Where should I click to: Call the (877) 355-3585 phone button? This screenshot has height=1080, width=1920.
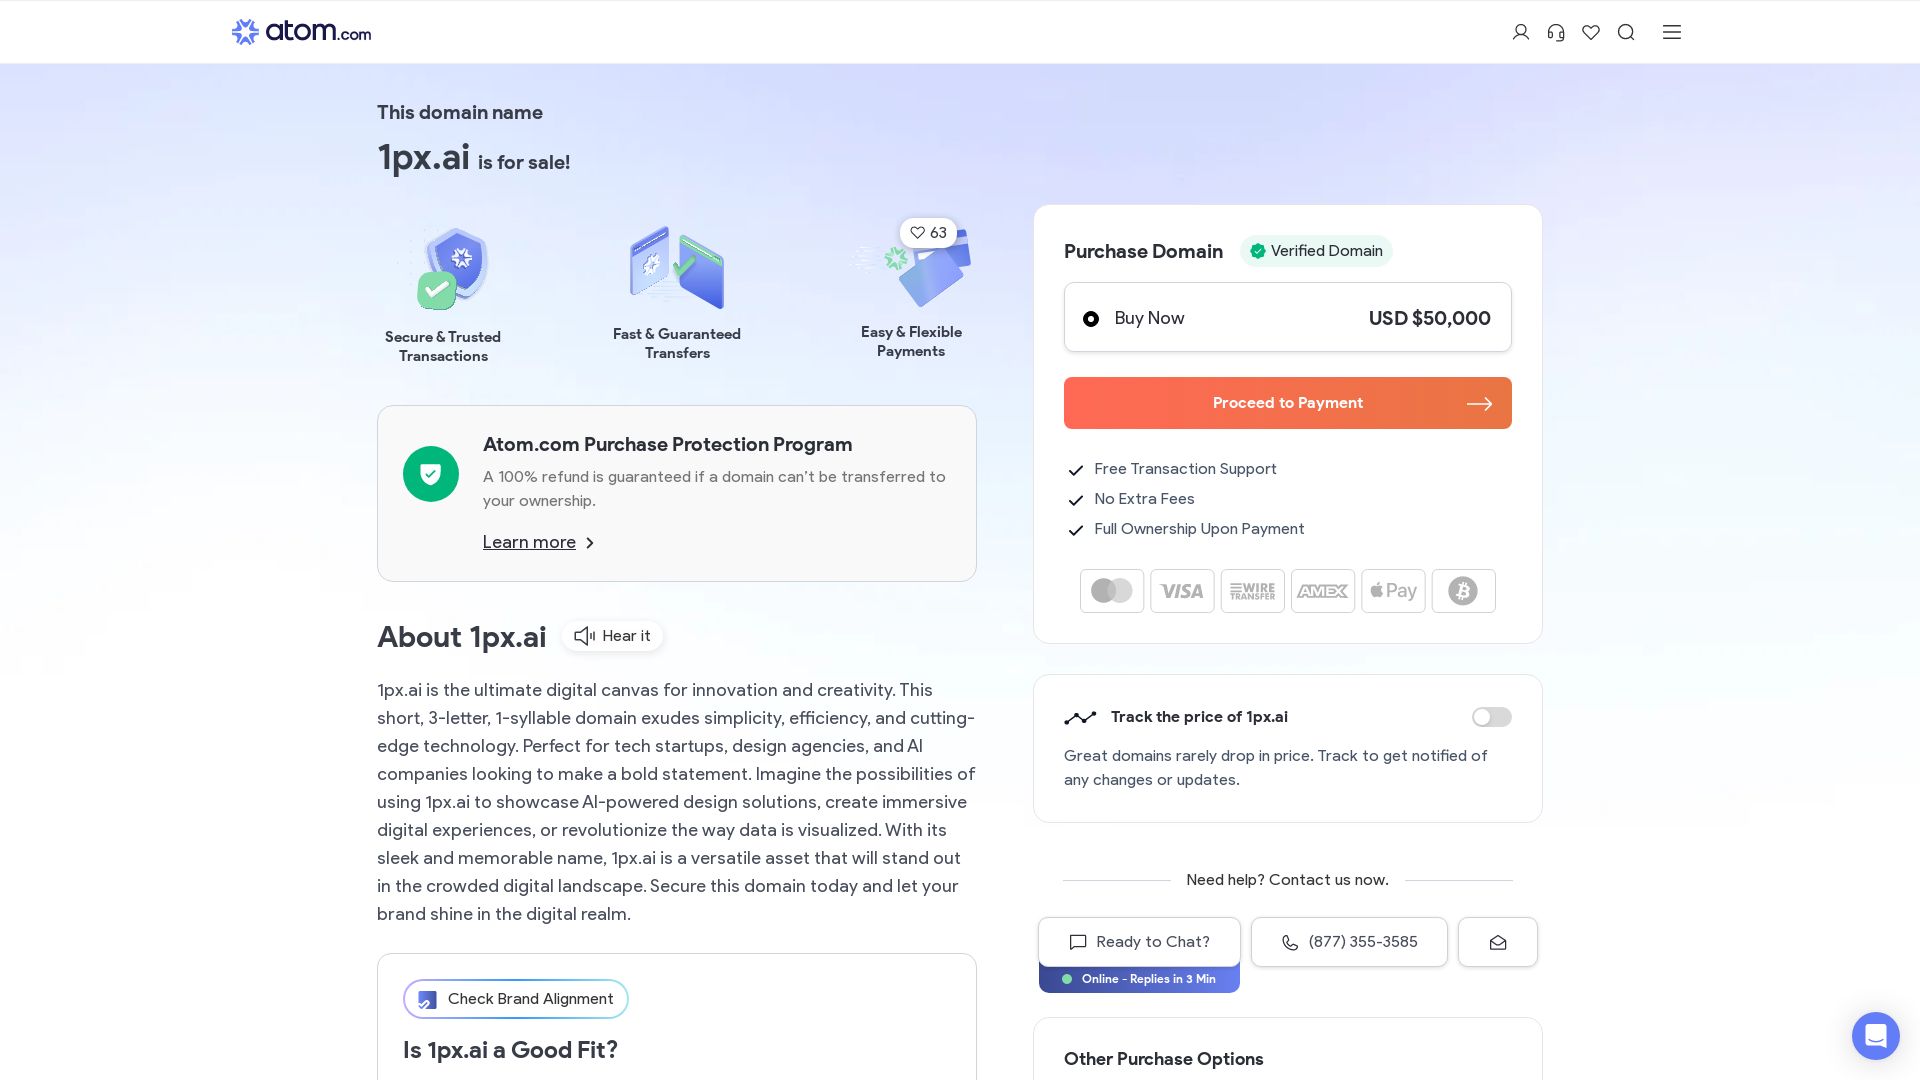(x=1349, y=942)
